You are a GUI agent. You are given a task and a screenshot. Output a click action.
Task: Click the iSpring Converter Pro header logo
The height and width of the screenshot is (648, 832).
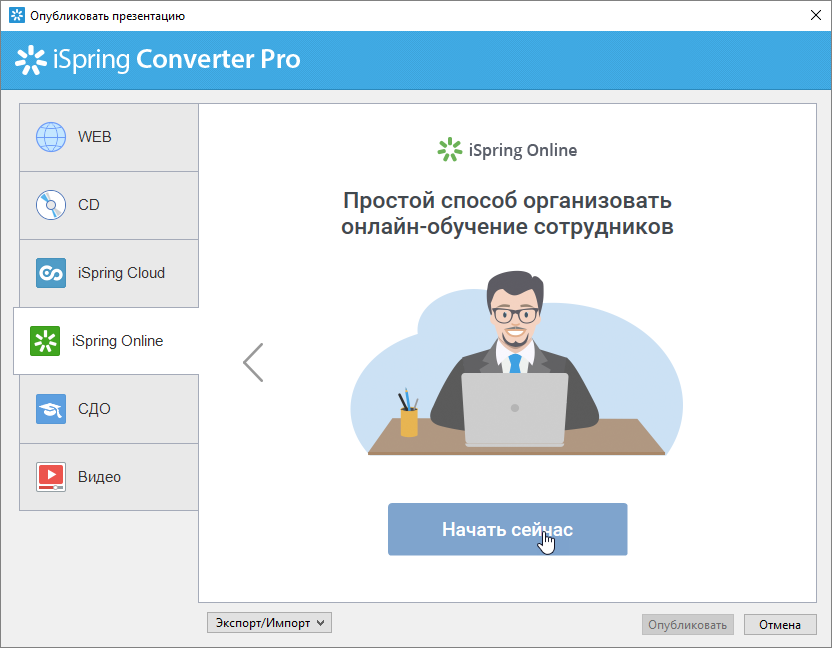(158, 59)
